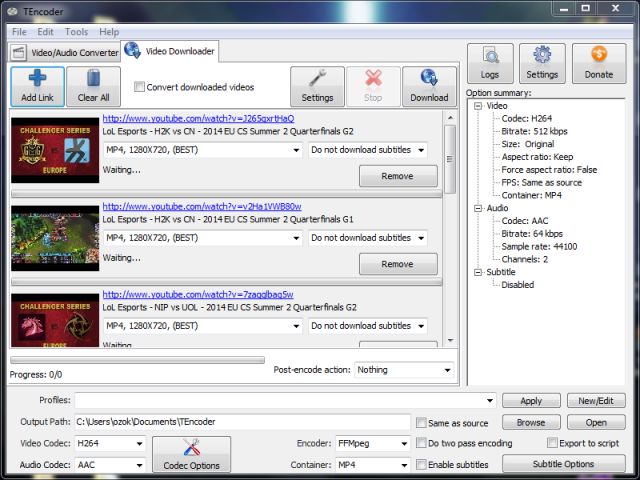Enable Same as source checkbox
The width and height of the screenshot is (640, 480).
(x=421, y=422)
